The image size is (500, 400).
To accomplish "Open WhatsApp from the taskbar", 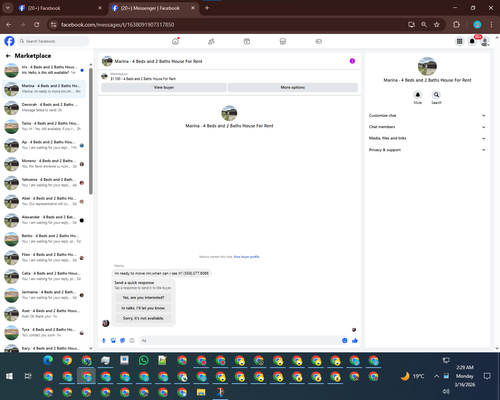I will click(144, 360).
